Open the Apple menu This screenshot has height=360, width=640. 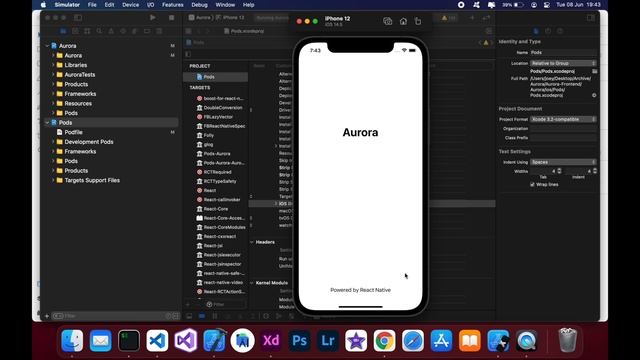(43, 5)
